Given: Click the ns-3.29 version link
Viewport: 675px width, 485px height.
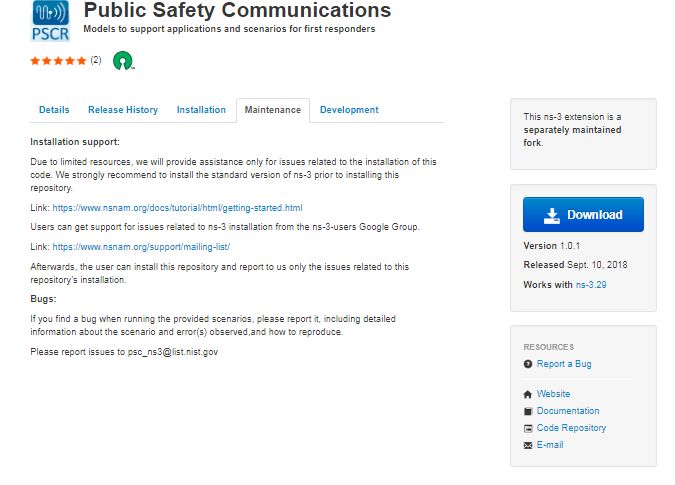Looking at the screenshot, I should [591, 284].
